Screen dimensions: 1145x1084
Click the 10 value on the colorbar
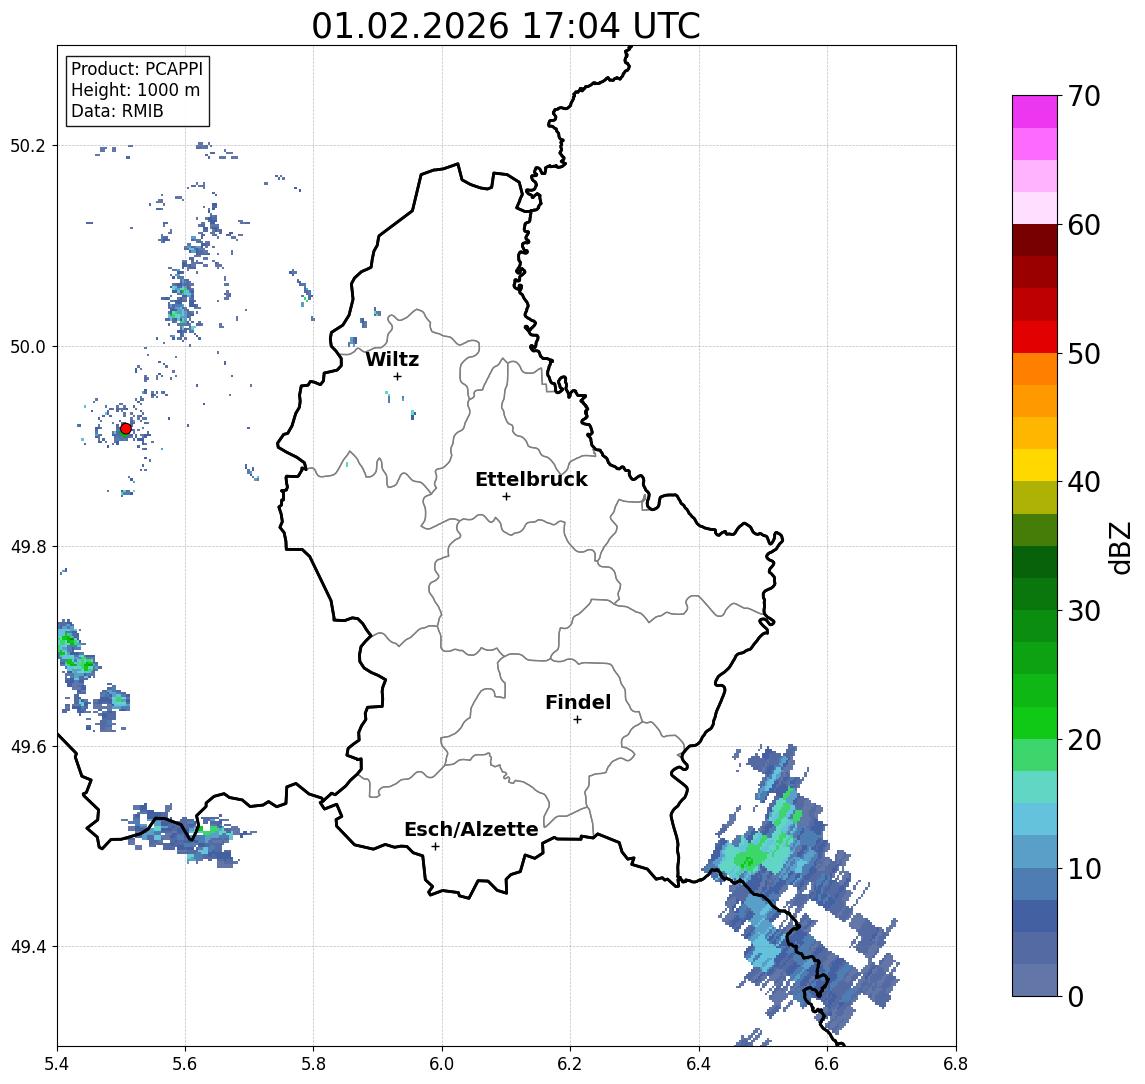pyautogui.click(x=1084, y=868)
